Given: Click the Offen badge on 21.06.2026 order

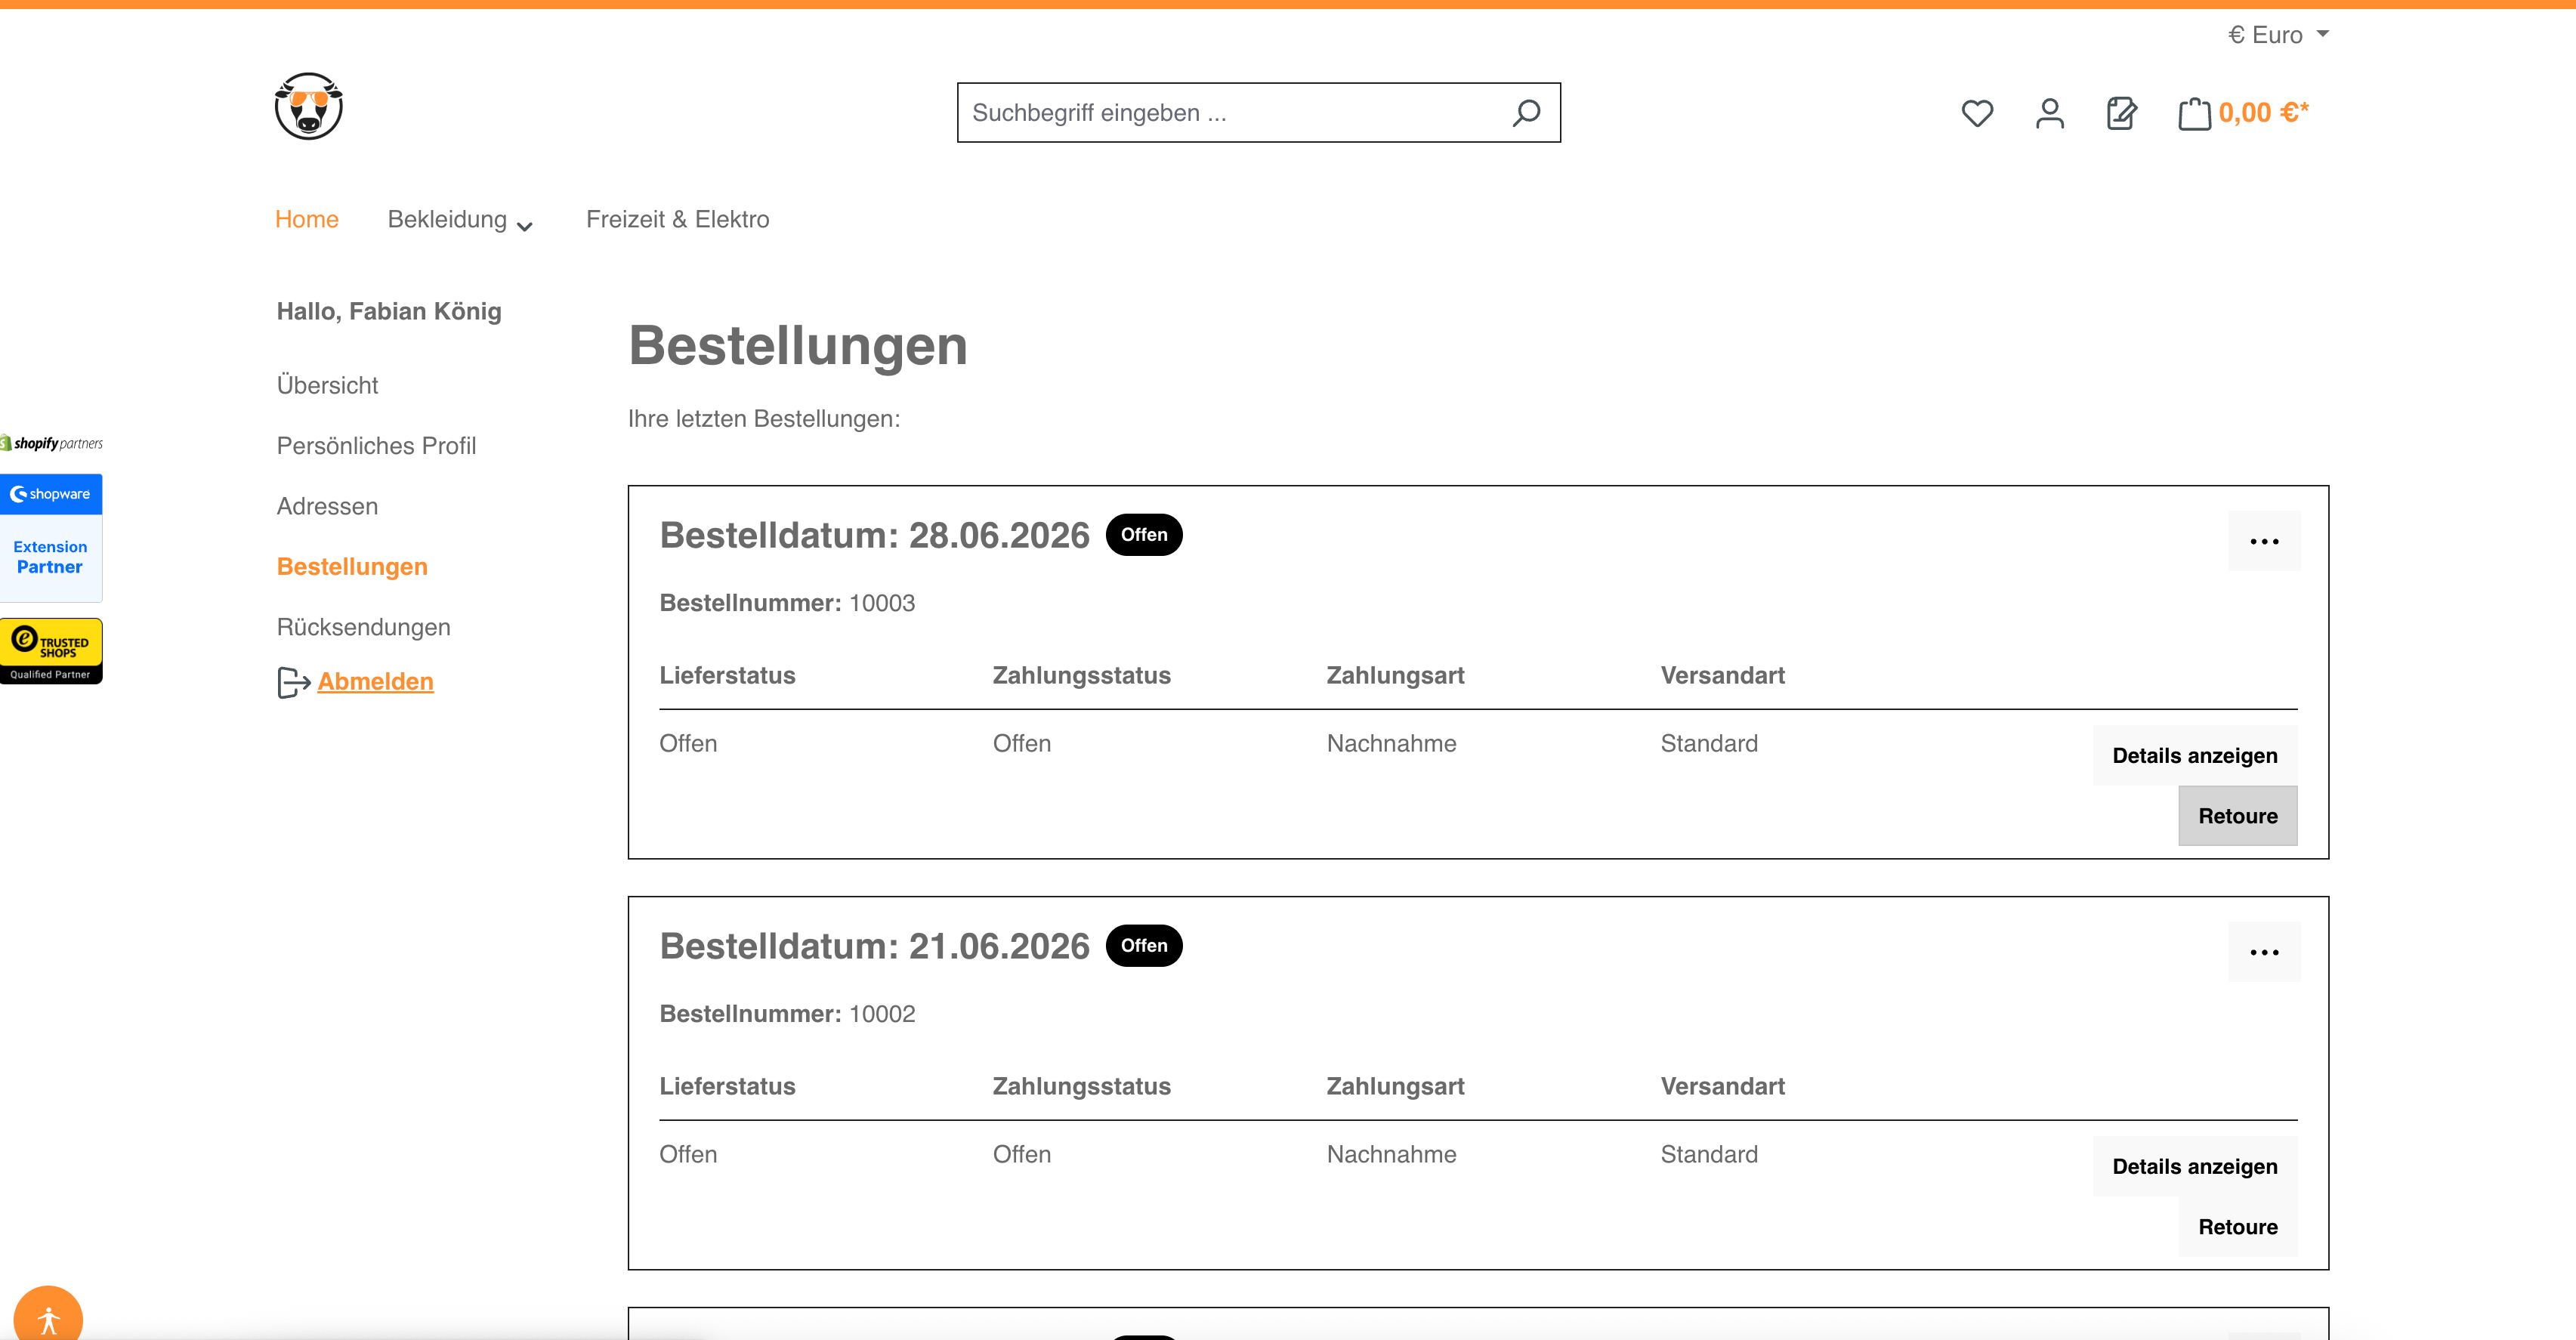Looking at the screenshot, I should tap(1144, 946).
